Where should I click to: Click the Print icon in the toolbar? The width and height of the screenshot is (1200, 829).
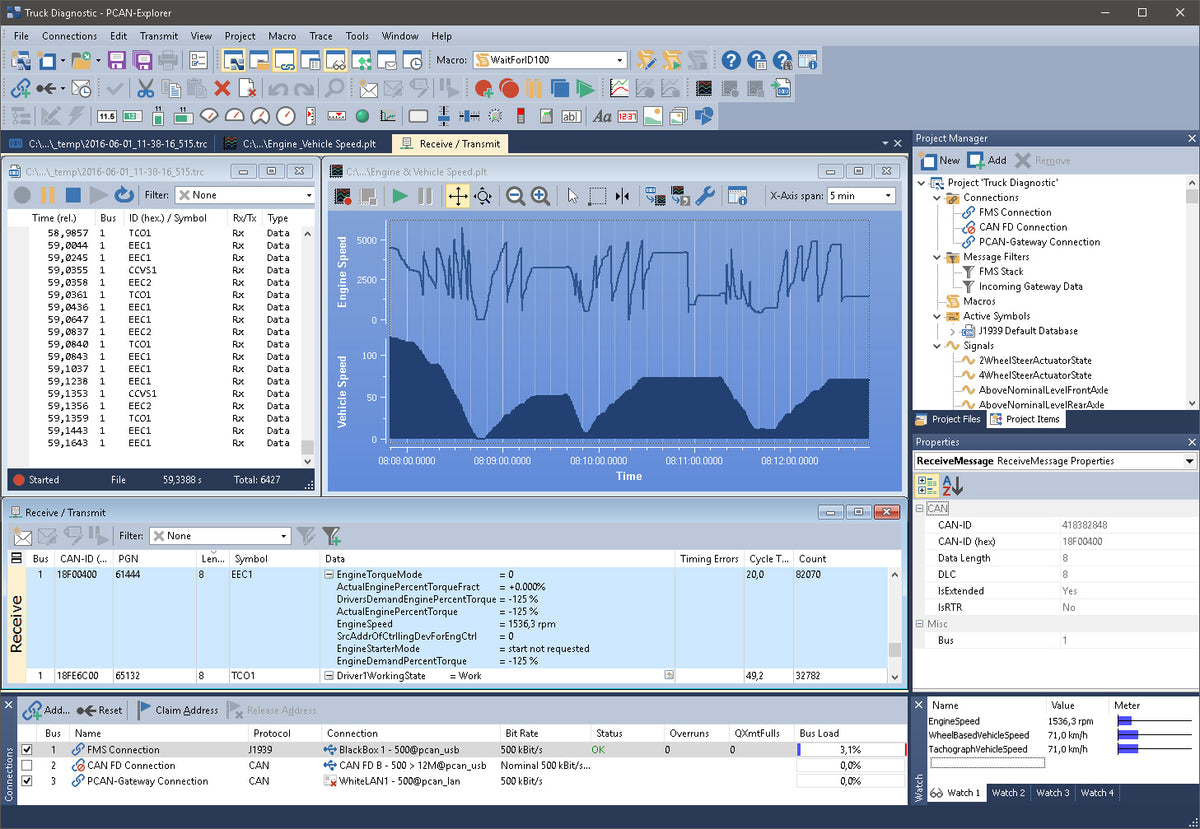pos(167,60)
